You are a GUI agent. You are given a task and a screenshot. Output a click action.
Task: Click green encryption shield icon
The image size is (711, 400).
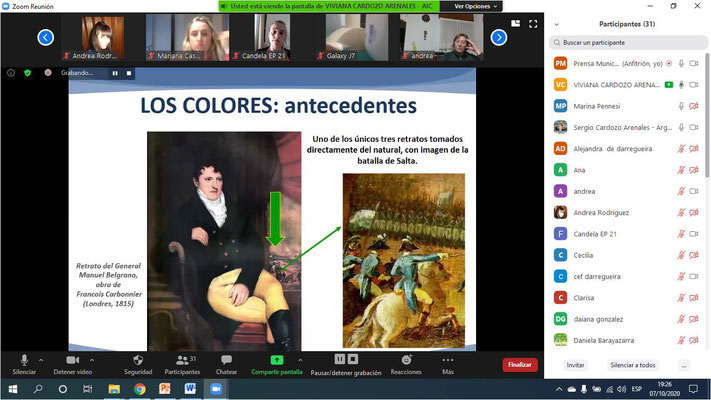(28, 73)
